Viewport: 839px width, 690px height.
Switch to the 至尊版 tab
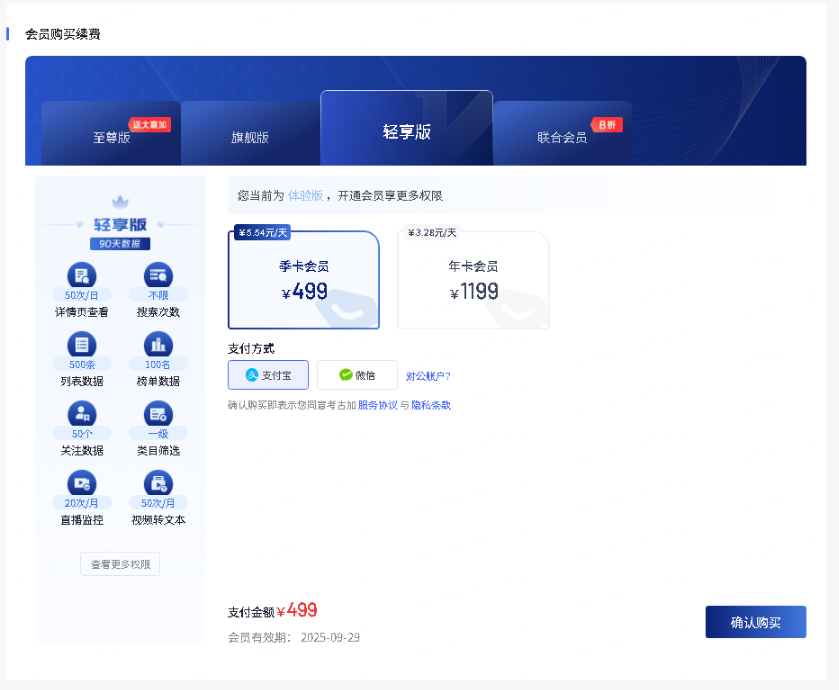[111, 137]
